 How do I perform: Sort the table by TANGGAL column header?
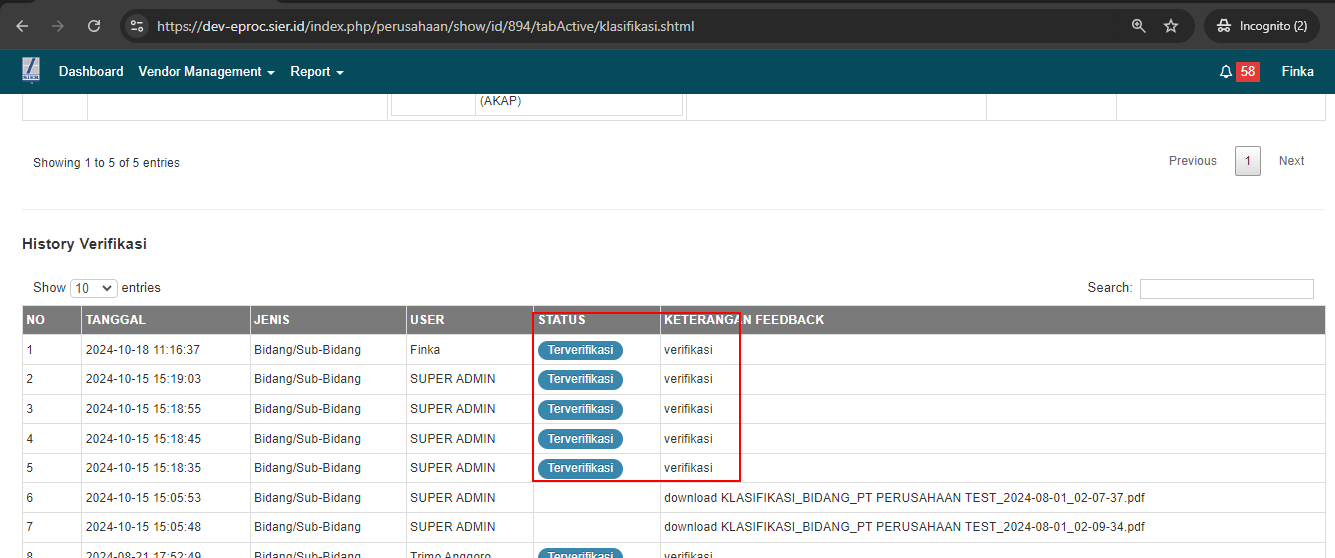pyautogui.click(x=116, y=320)
